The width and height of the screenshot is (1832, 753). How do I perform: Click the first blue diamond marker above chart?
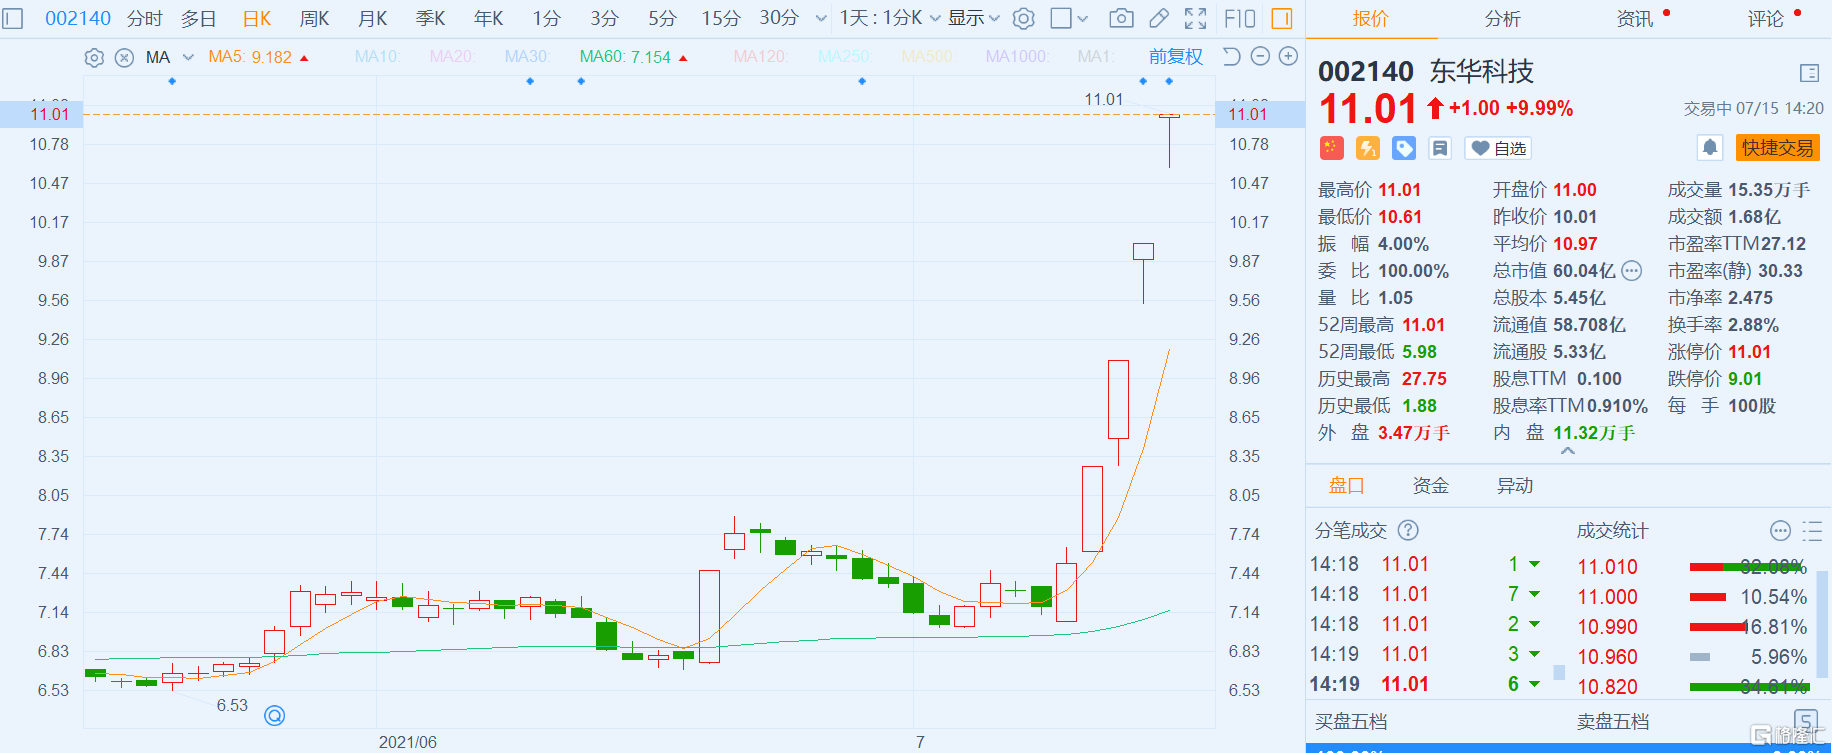(172, 81)
